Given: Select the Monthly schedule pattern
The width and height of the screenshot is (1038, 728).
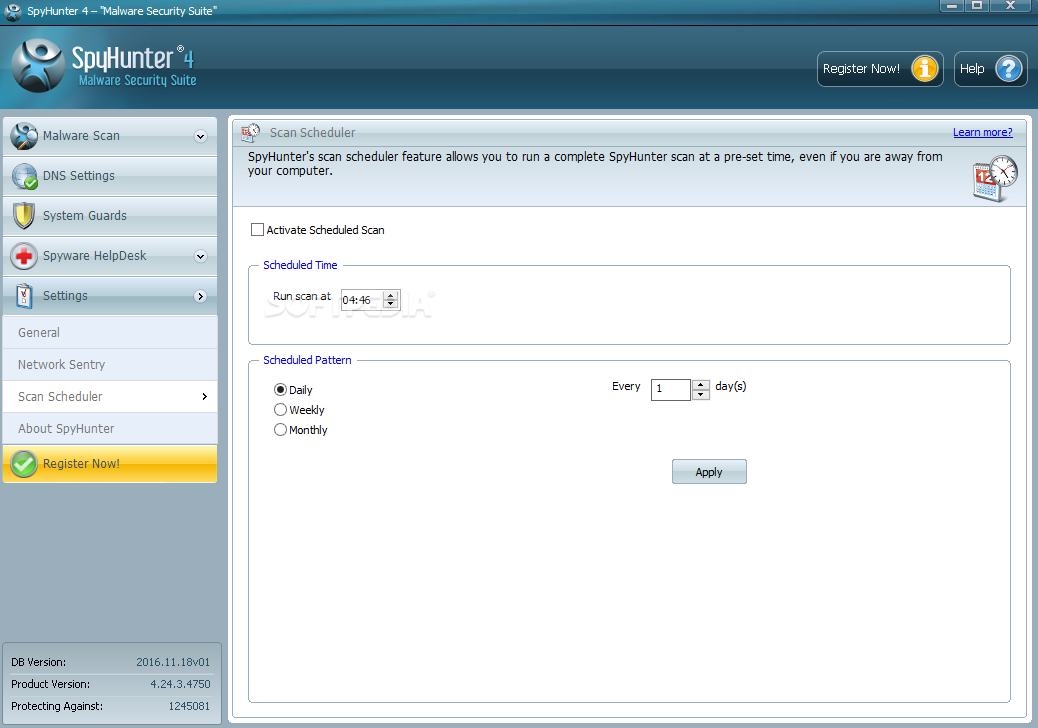Looking at the screenshot, I should (281, 430).
